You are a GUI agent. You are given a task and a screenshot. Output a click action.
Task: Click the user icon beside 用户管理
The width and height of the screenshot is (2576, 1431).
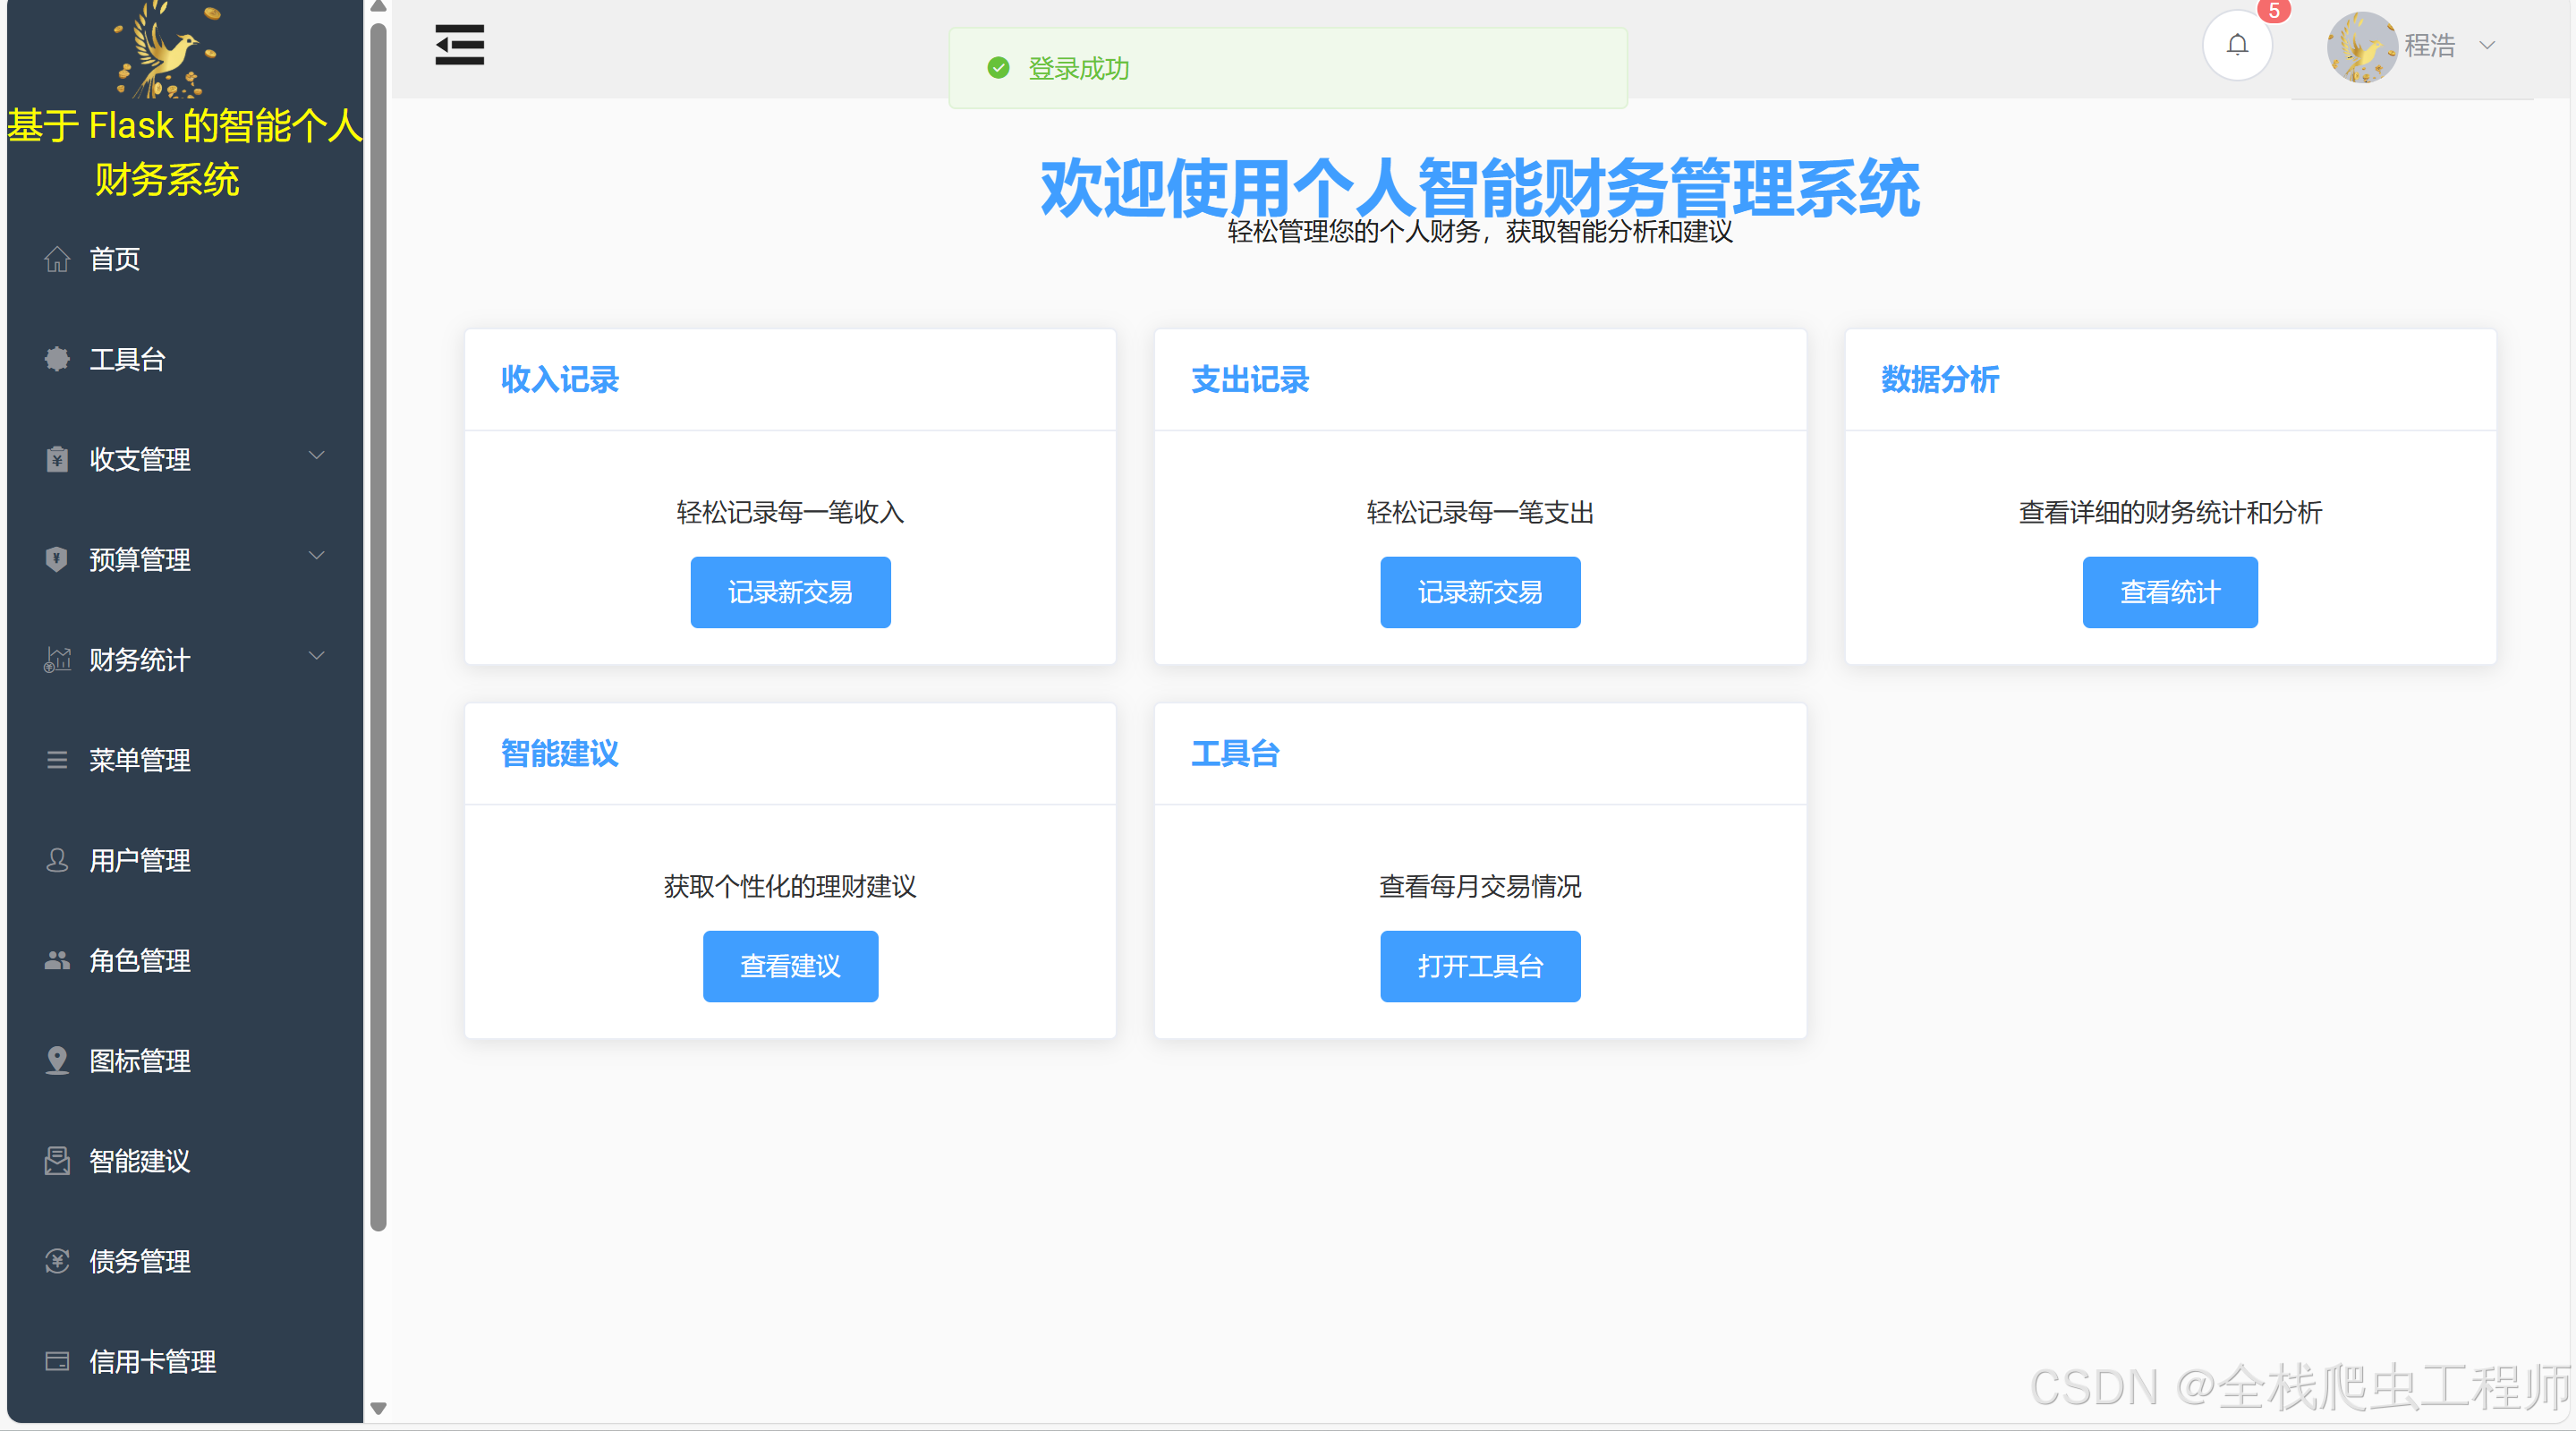tap(57, 860)
